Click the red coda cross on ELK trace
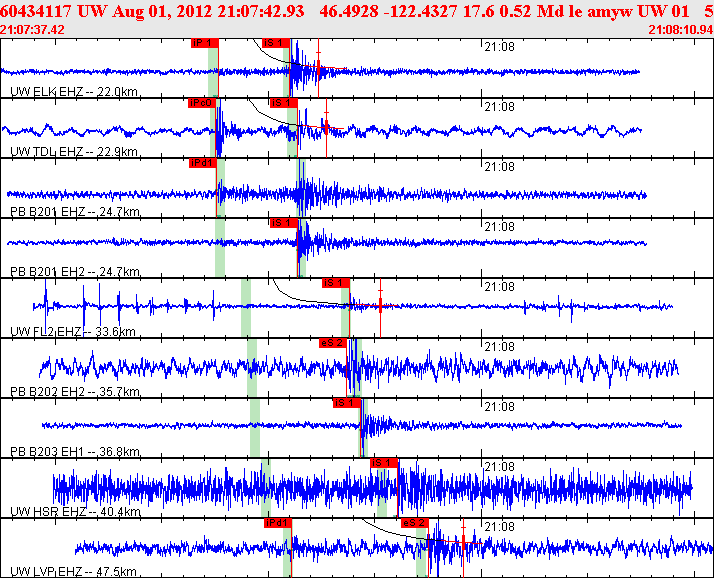Screen dimensions: 714x578 pos(318,68)
